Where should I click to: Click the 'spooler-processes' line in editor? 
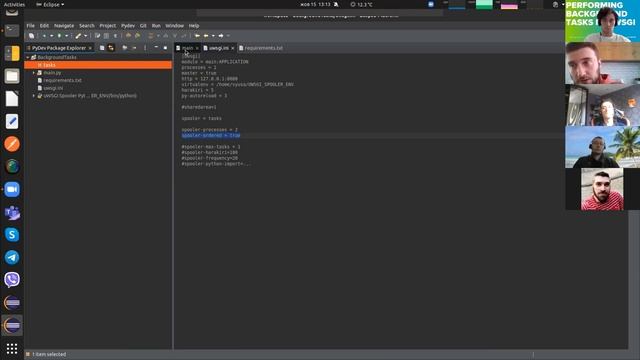209,130
